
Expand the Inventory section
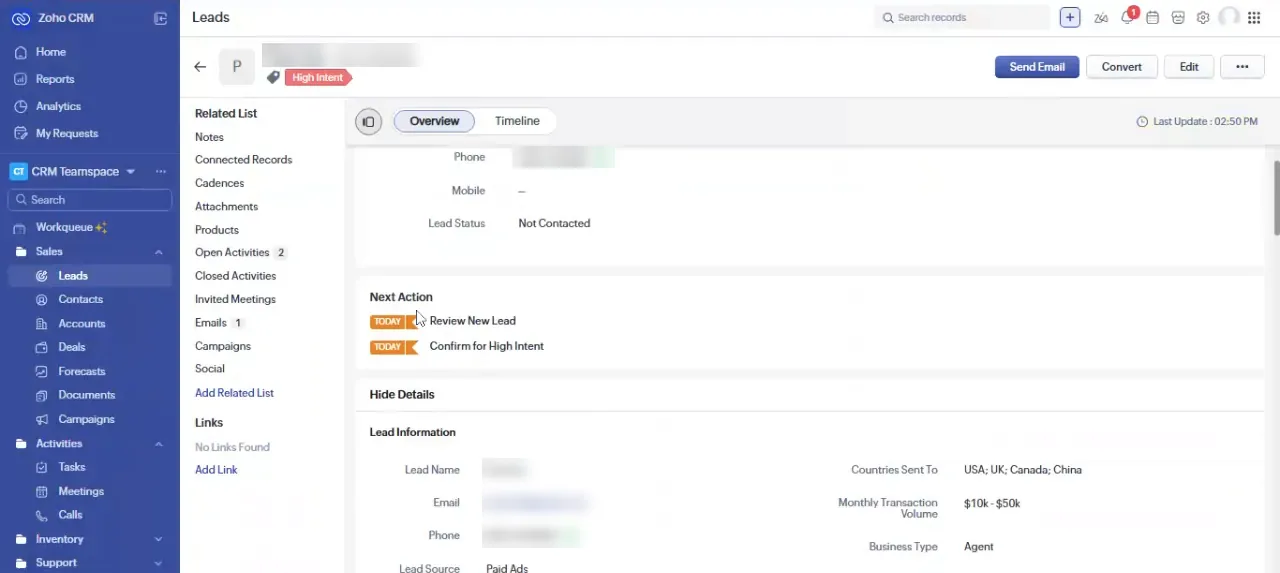pyautogui.click(x=158, y=539)
